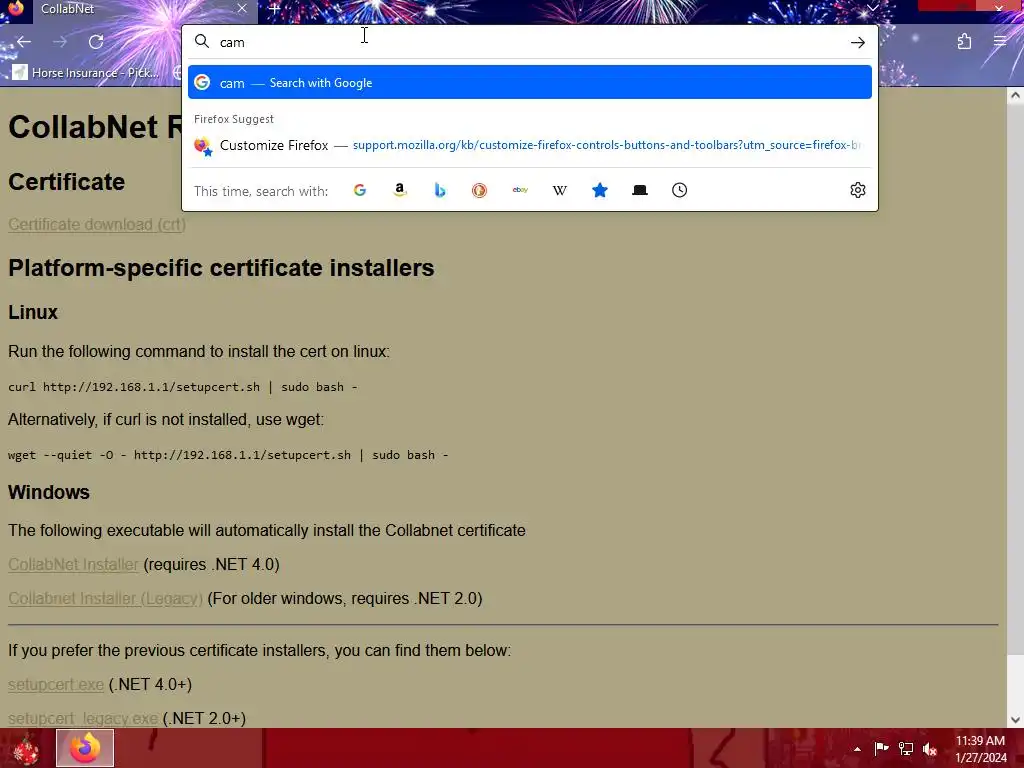
Task: Open the clock showing 11:39 AM
Action: [980, 749]
